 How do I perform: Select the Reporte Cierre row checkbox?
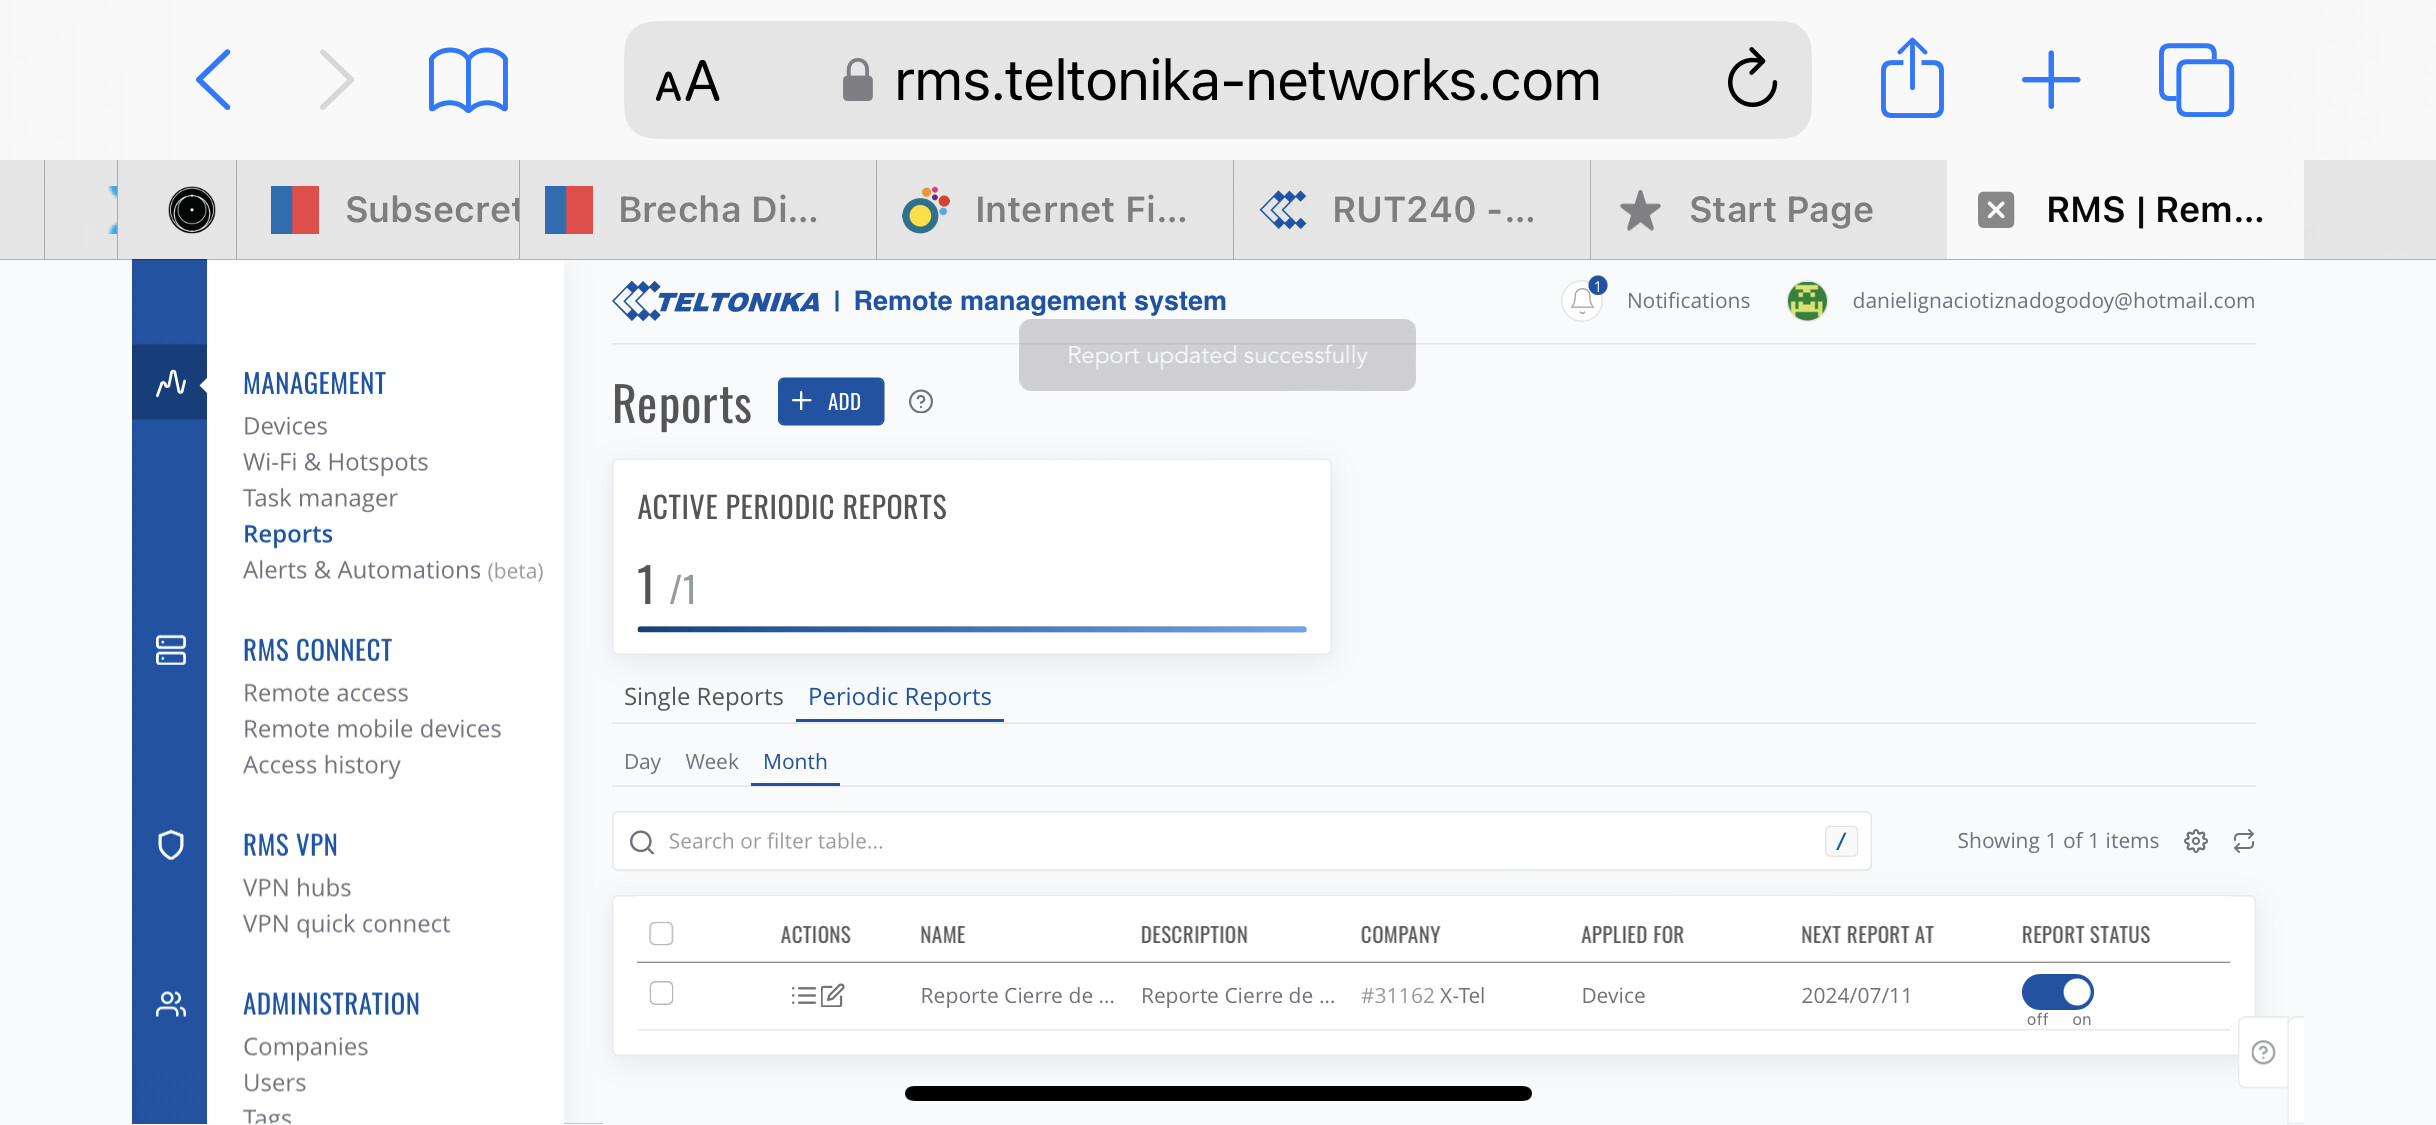point(661,993)
